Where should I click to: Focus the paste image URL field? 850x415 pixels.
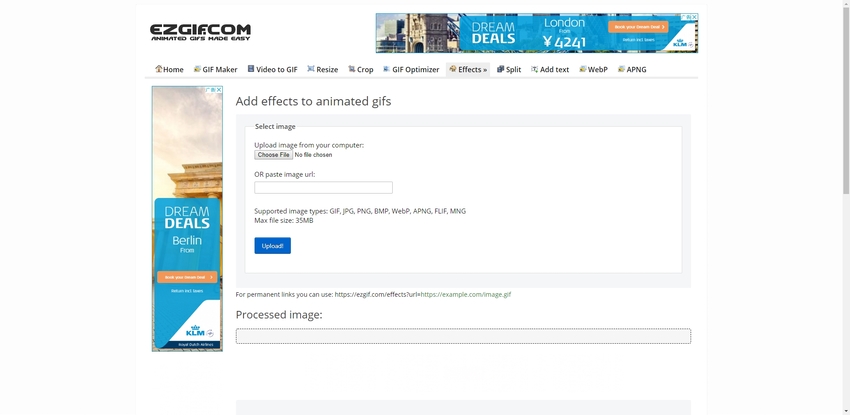point(323,188)
